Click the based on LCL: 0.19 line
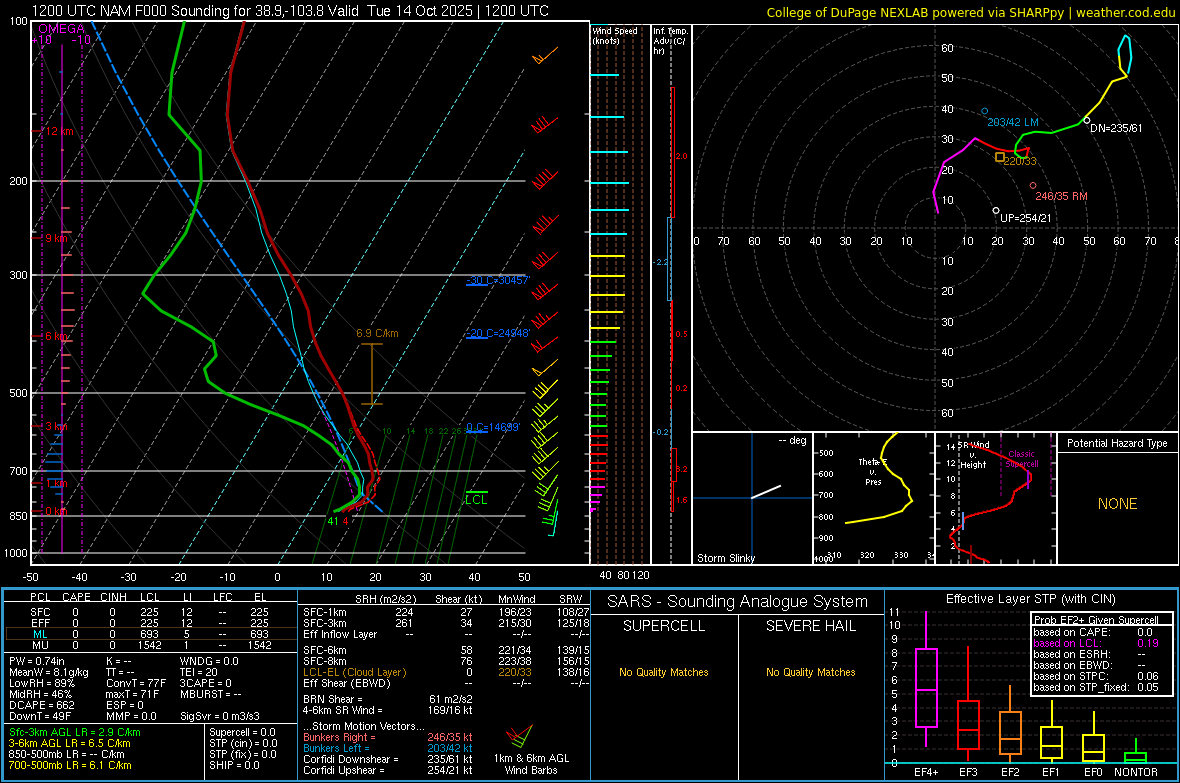Image resolution: width=1180 pixels, height=783 pixels. point(1096,643)
